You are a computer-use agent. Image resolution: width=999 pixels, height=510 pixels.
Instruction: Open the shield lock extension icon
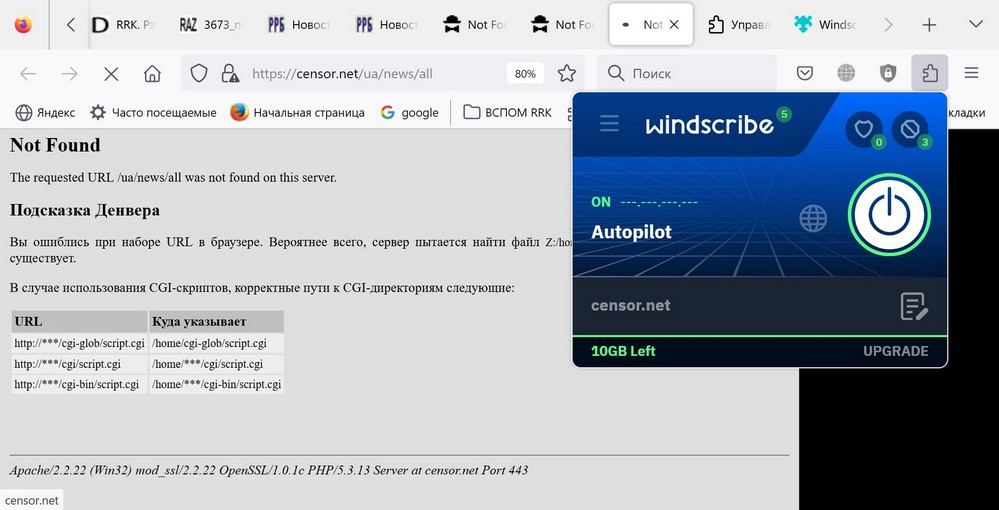tap(888, 73)
